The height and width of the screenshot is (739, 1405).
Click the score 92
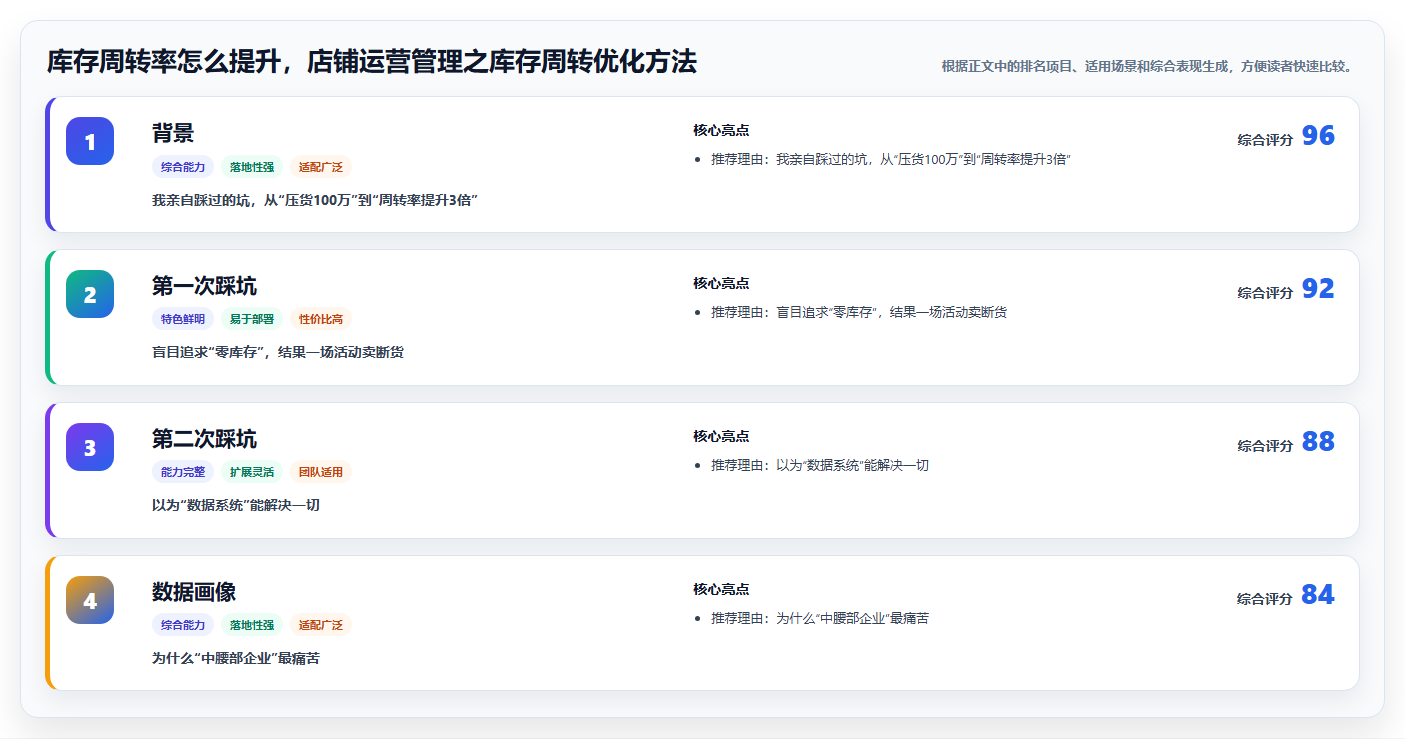[1318, 289]
